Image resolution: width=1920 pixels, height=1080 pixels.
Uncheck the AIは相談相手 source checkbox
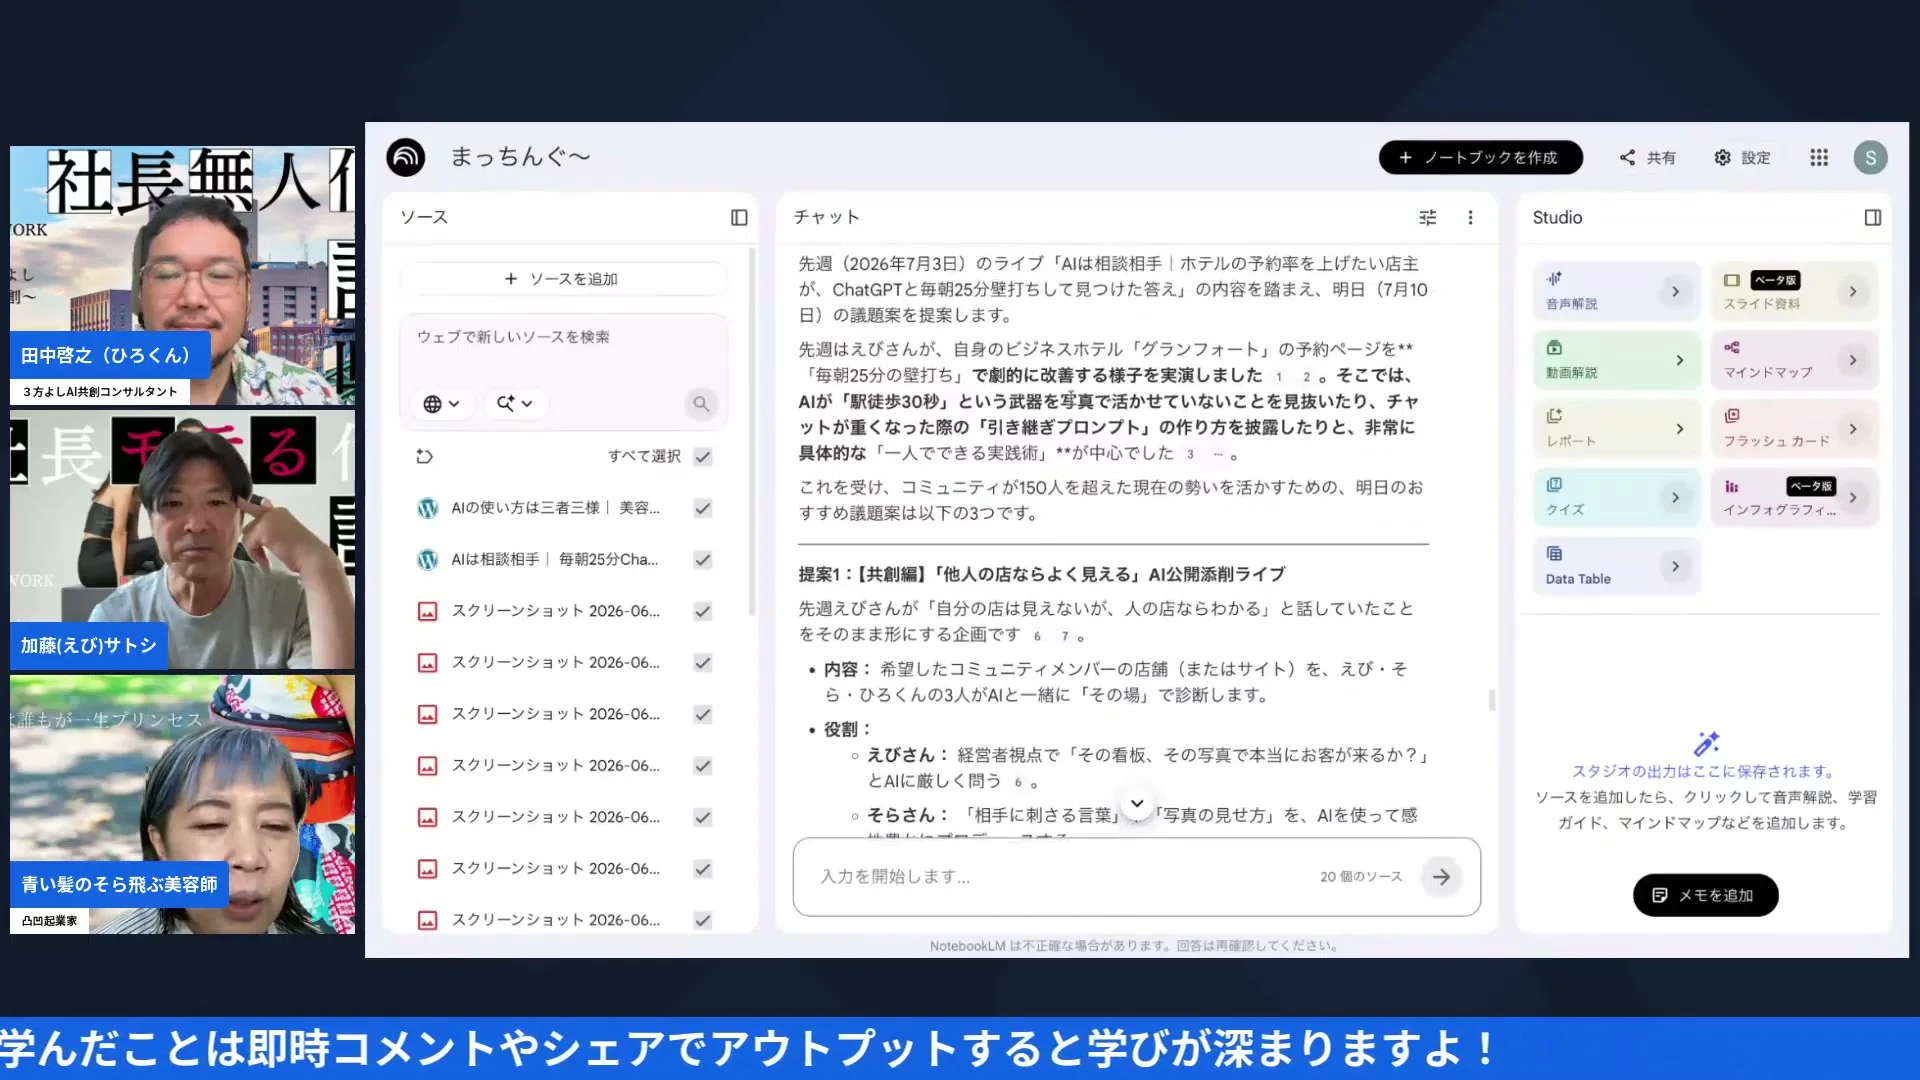coord(703,560)
